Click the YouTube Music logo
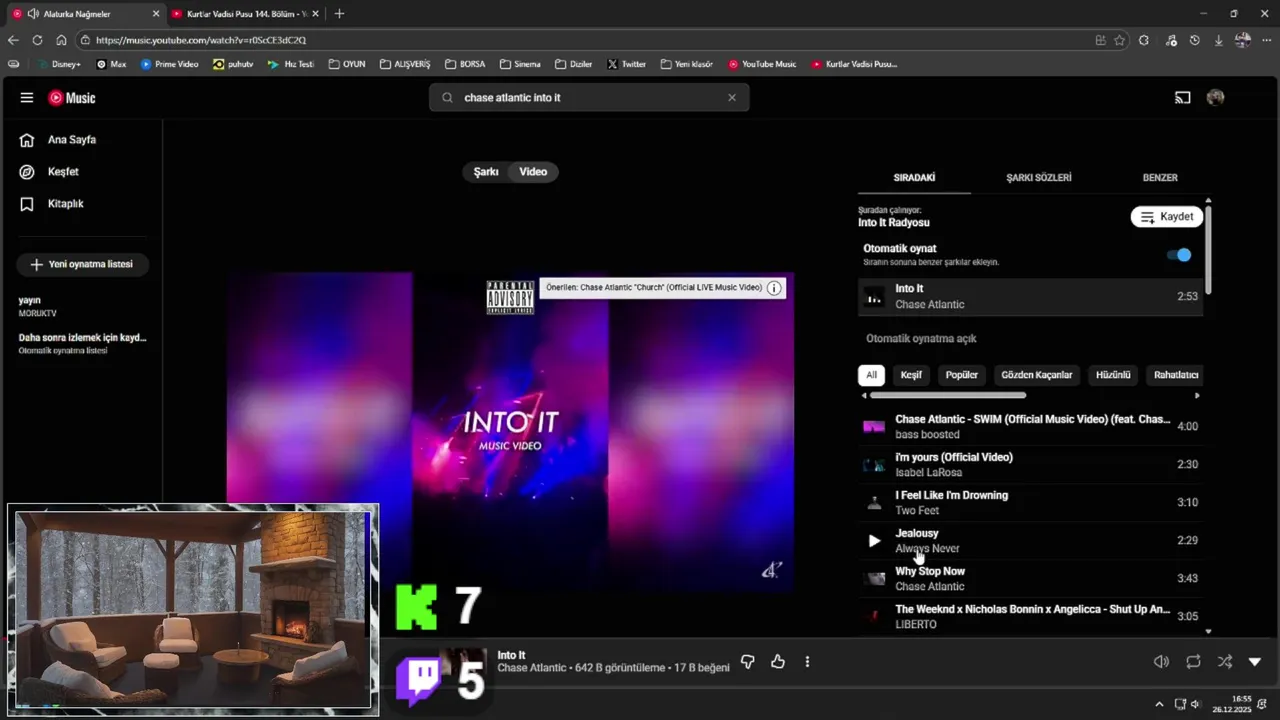 pos(72,98)
